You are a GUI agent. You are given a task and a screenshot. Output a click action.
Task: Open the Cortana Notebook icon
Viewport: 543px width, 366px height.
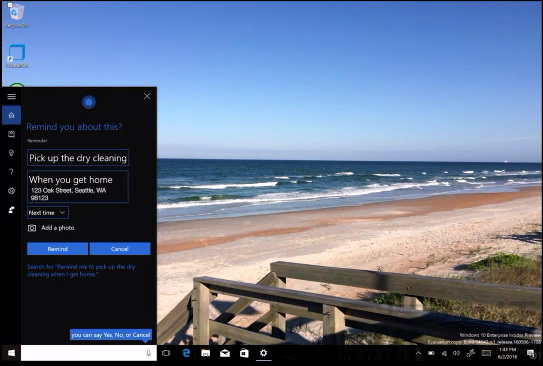click(11, 134)
